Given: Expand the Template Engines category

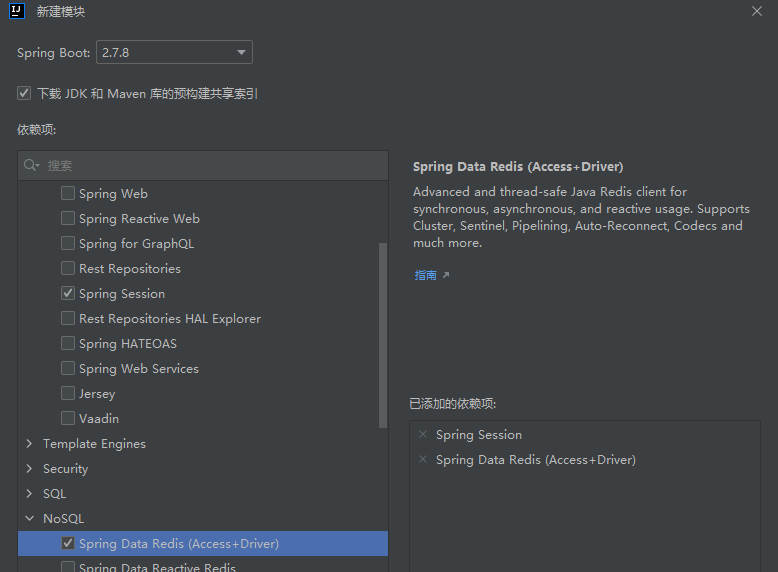Looking at the screenshot, I should (x=30, y=444).
